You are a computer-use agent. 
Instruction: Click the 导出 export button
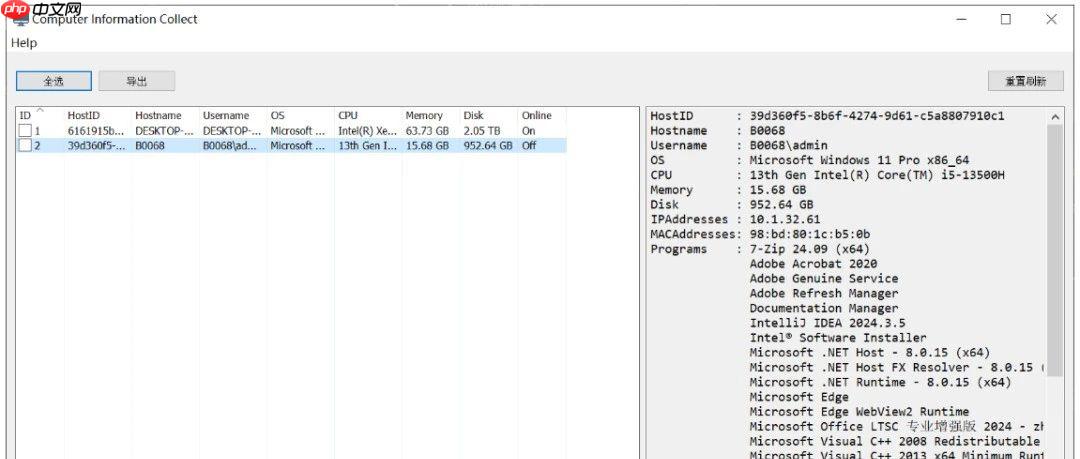coord(136,81)
